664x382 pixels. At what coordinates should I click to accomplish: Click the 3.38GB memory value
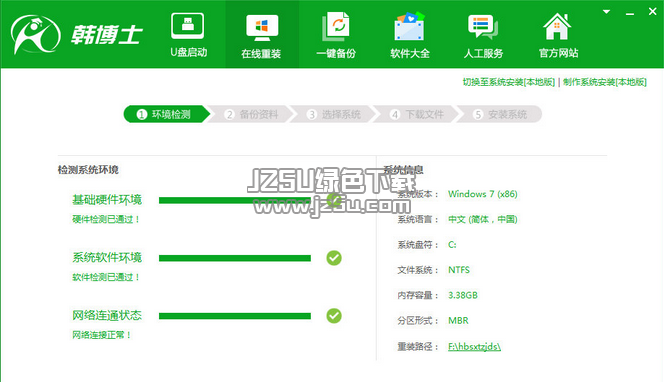coord(463,295)
